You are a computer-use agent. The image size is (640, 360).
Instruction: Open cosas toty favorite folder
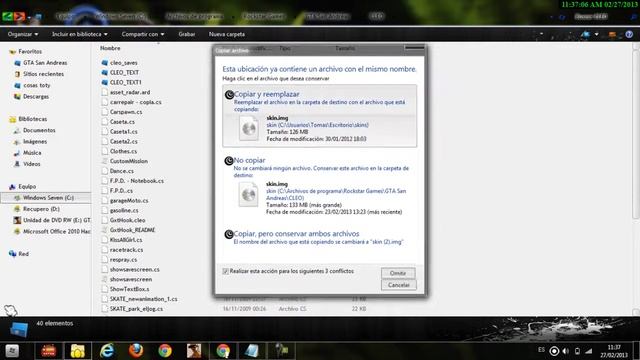click(32, 85)
